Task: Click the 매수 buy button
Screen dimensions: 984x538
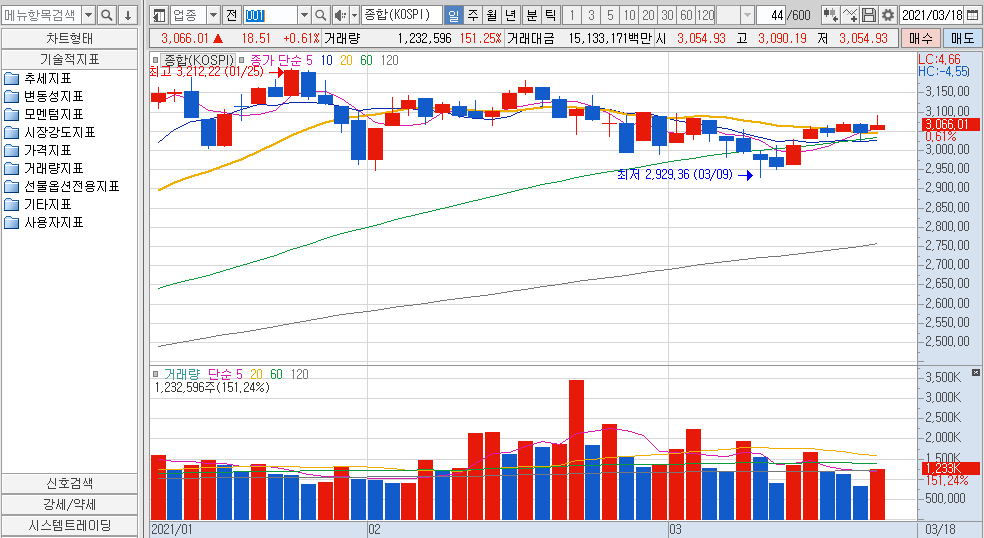Action: (921, 38)
